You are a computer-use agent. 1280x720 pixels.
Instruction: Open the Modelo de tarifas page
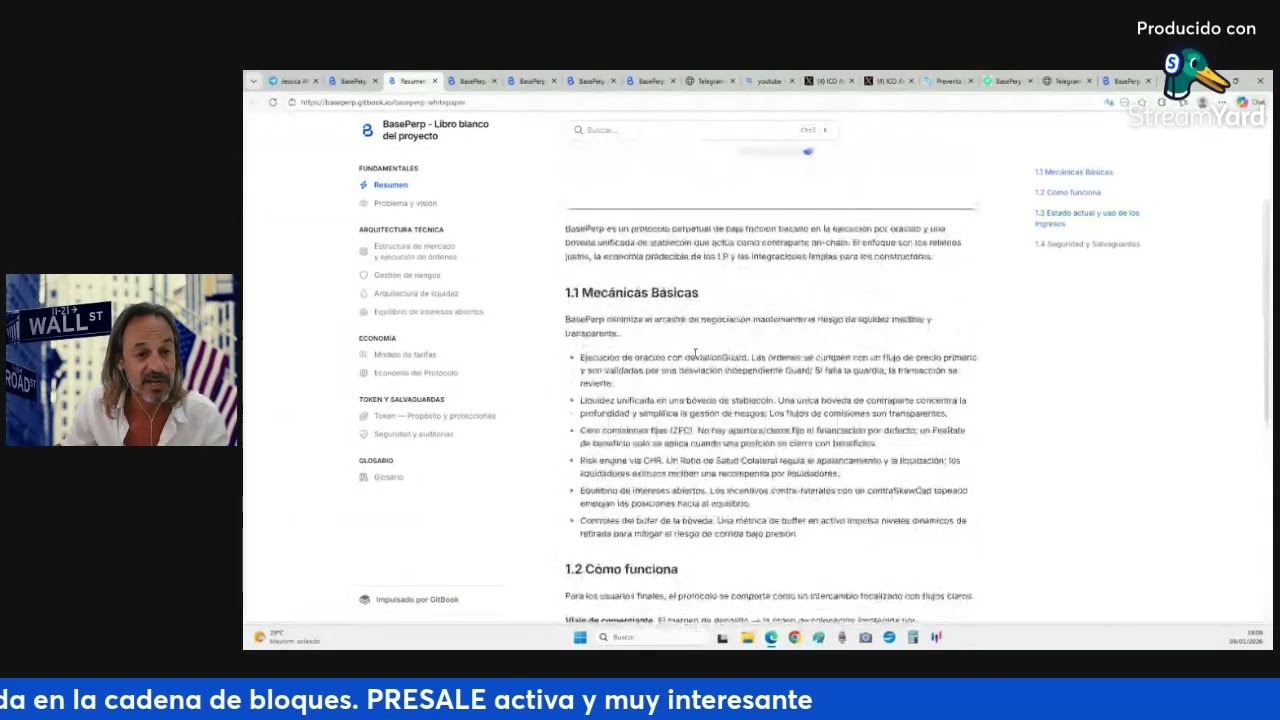pyautogui.click(x=405, y=355)
